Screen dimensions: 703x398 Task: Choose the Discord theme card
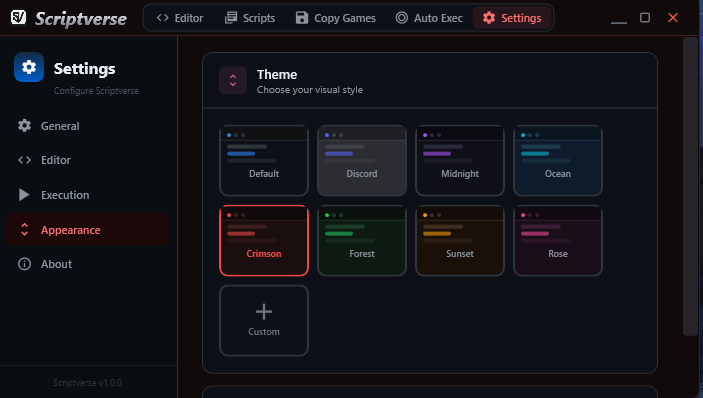click(362, 160)
